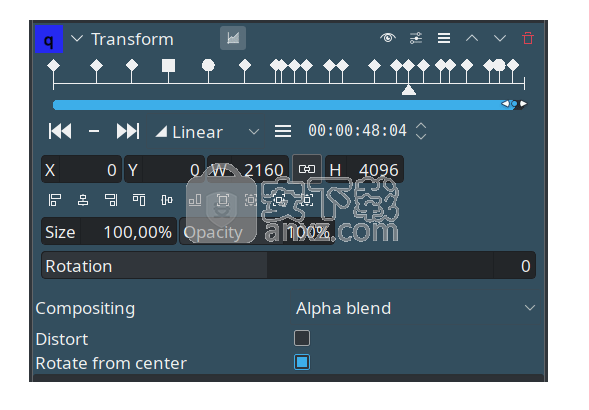Toggle Transform effect visibility eye

tap(388, 38)
